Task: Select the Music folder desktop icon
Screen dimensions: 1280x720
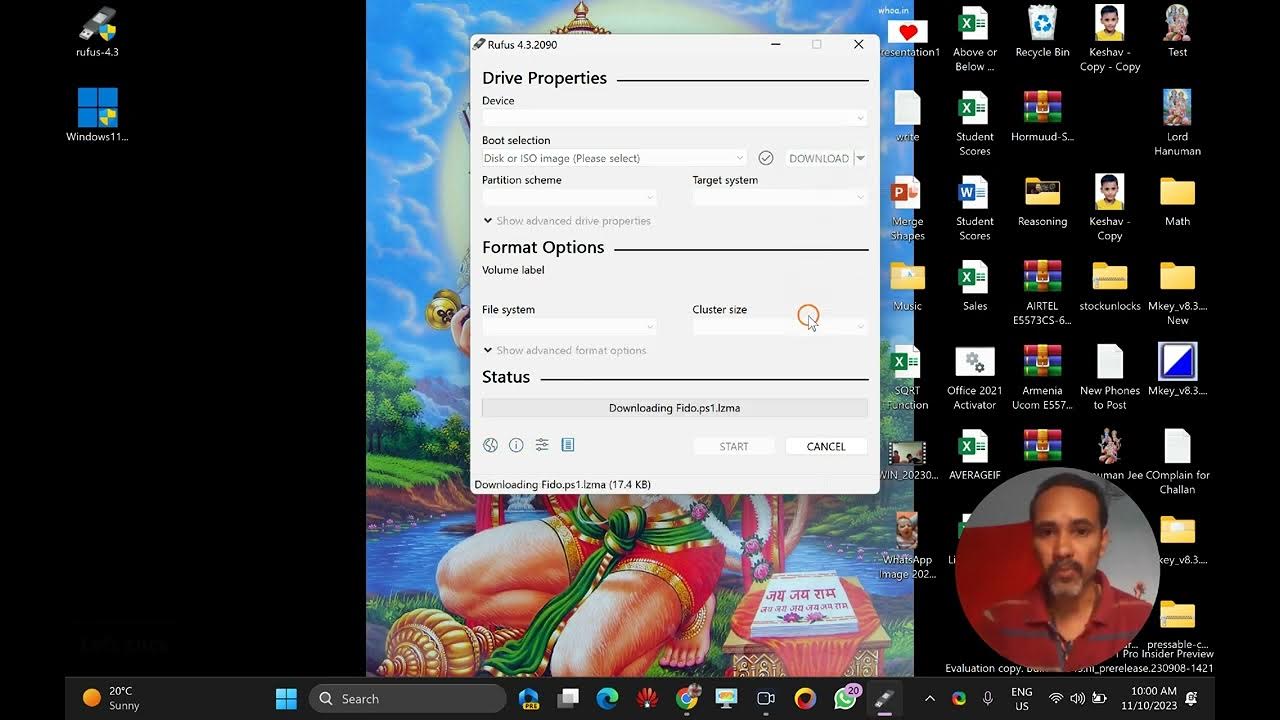Action: (907, 287)
